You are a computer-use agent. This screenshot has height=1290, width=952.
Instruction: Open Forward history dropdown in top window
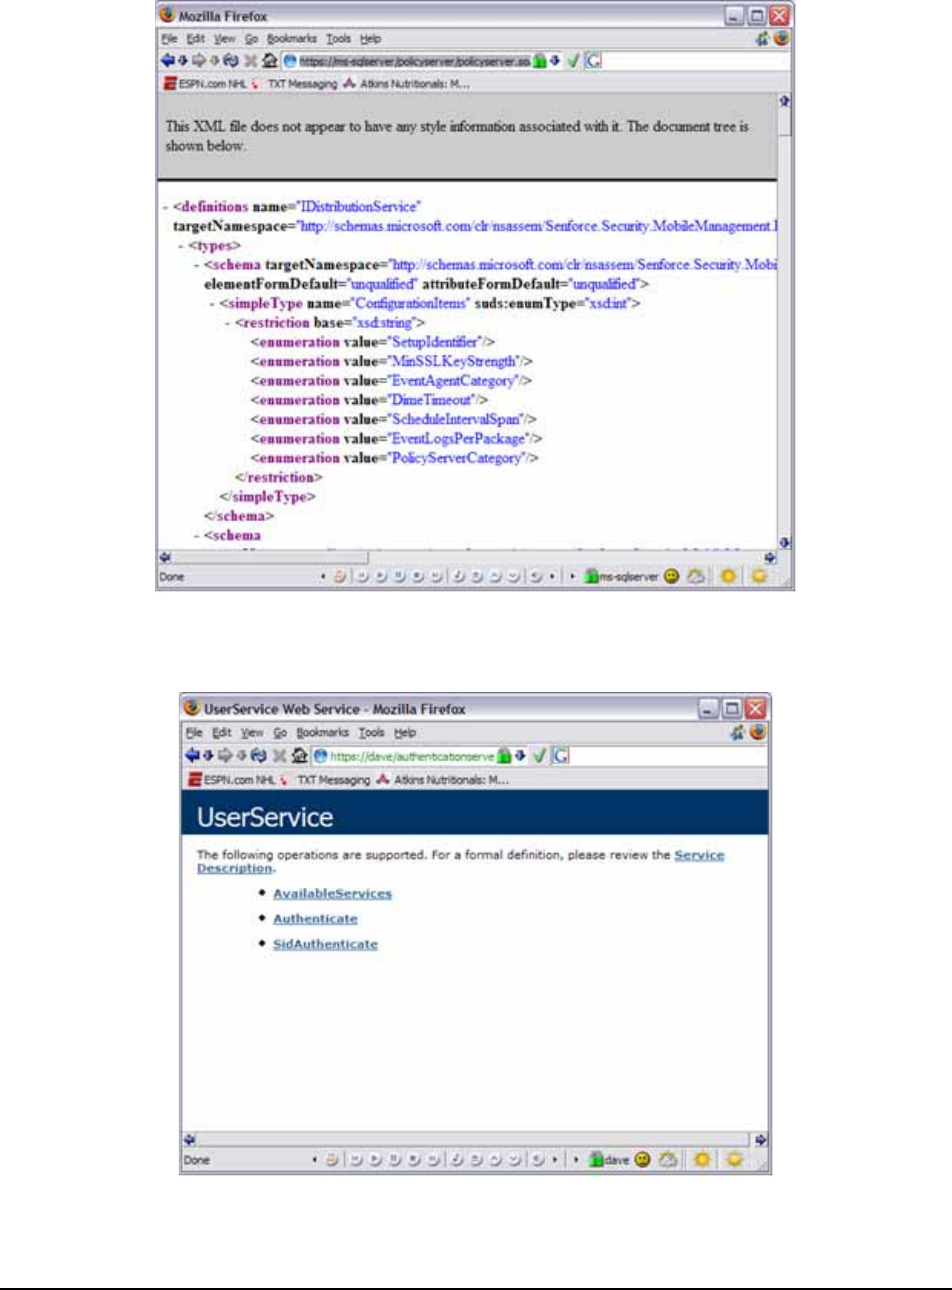[x=212, y=60]
